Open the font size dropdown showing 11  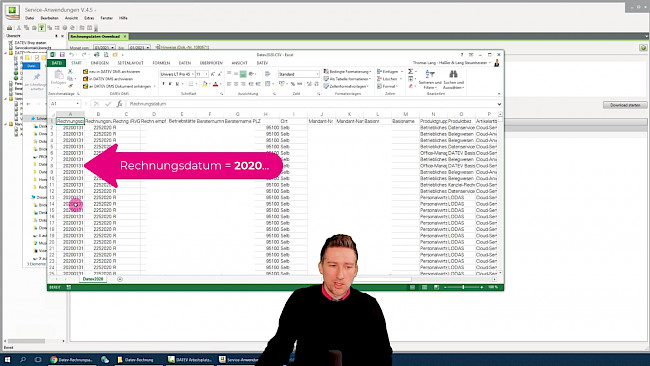(x=206, y=74)
